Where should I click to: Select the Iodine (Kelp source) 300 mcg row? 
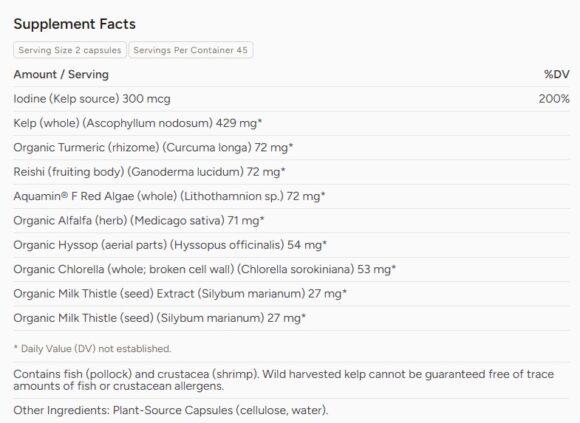pos(291,99)
